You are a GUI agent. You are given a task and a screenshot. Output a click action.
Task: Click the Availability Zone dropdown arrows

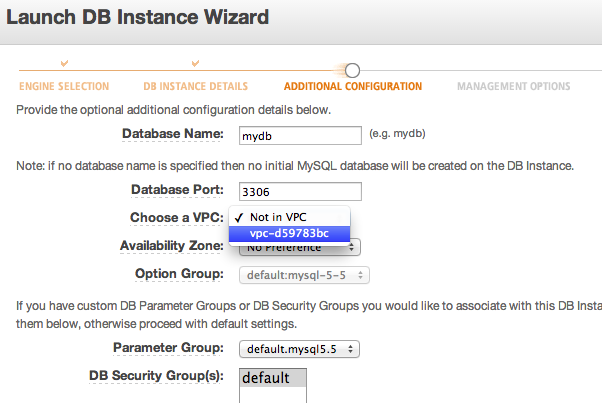pyautogui.click(x=351, y=248)
